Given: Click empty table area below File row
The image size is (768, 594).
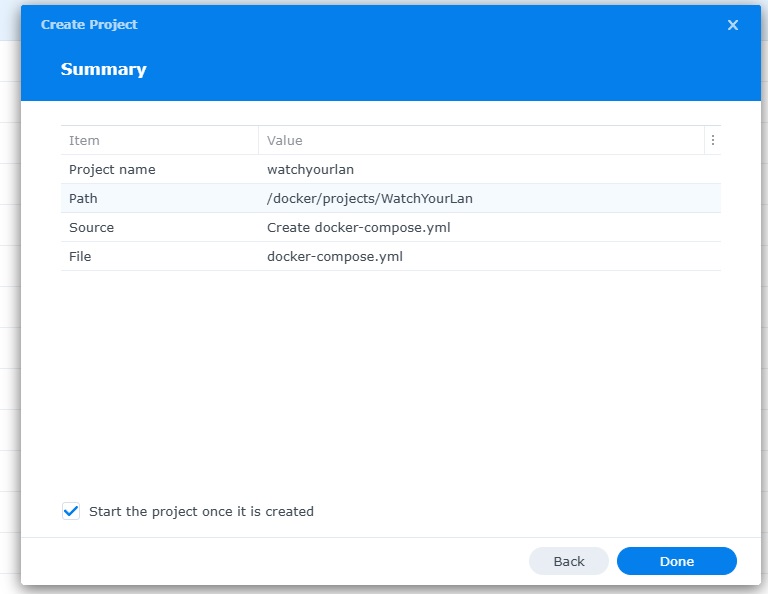Looking at the screenshot, I should click(390, 370).
